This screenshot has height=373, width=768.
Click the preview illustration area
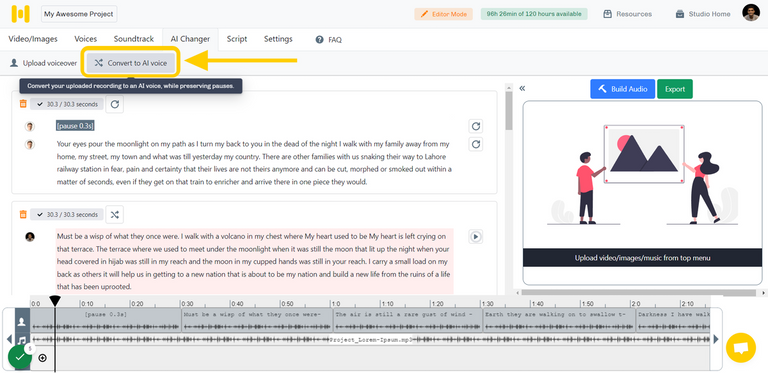pos(643,175)
